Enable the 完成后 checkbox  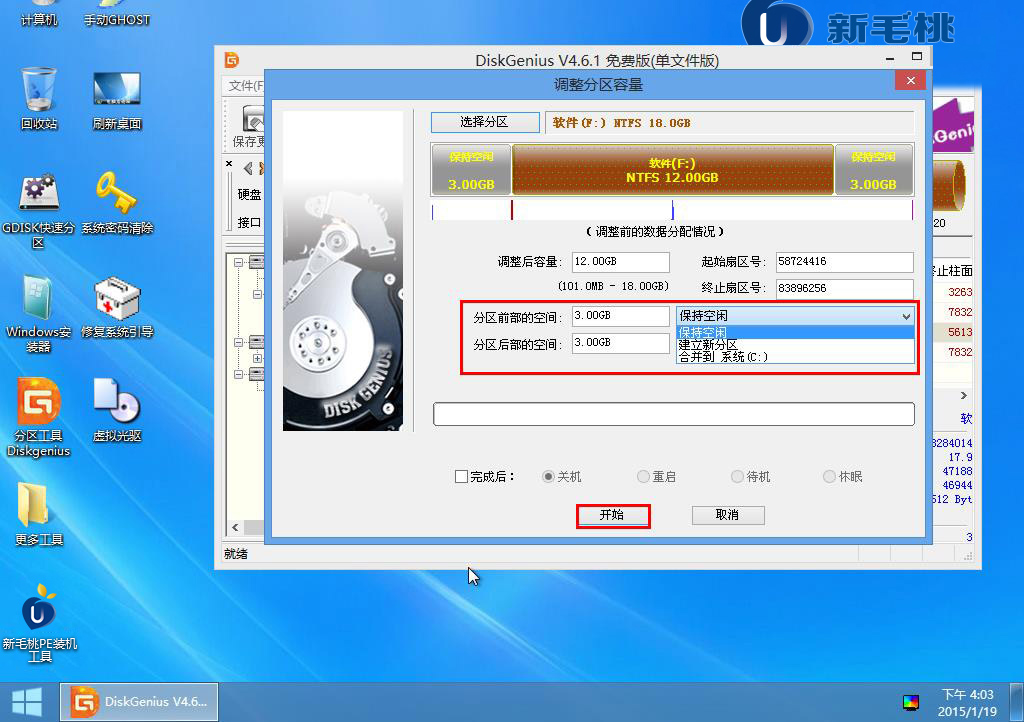(461, 477)
